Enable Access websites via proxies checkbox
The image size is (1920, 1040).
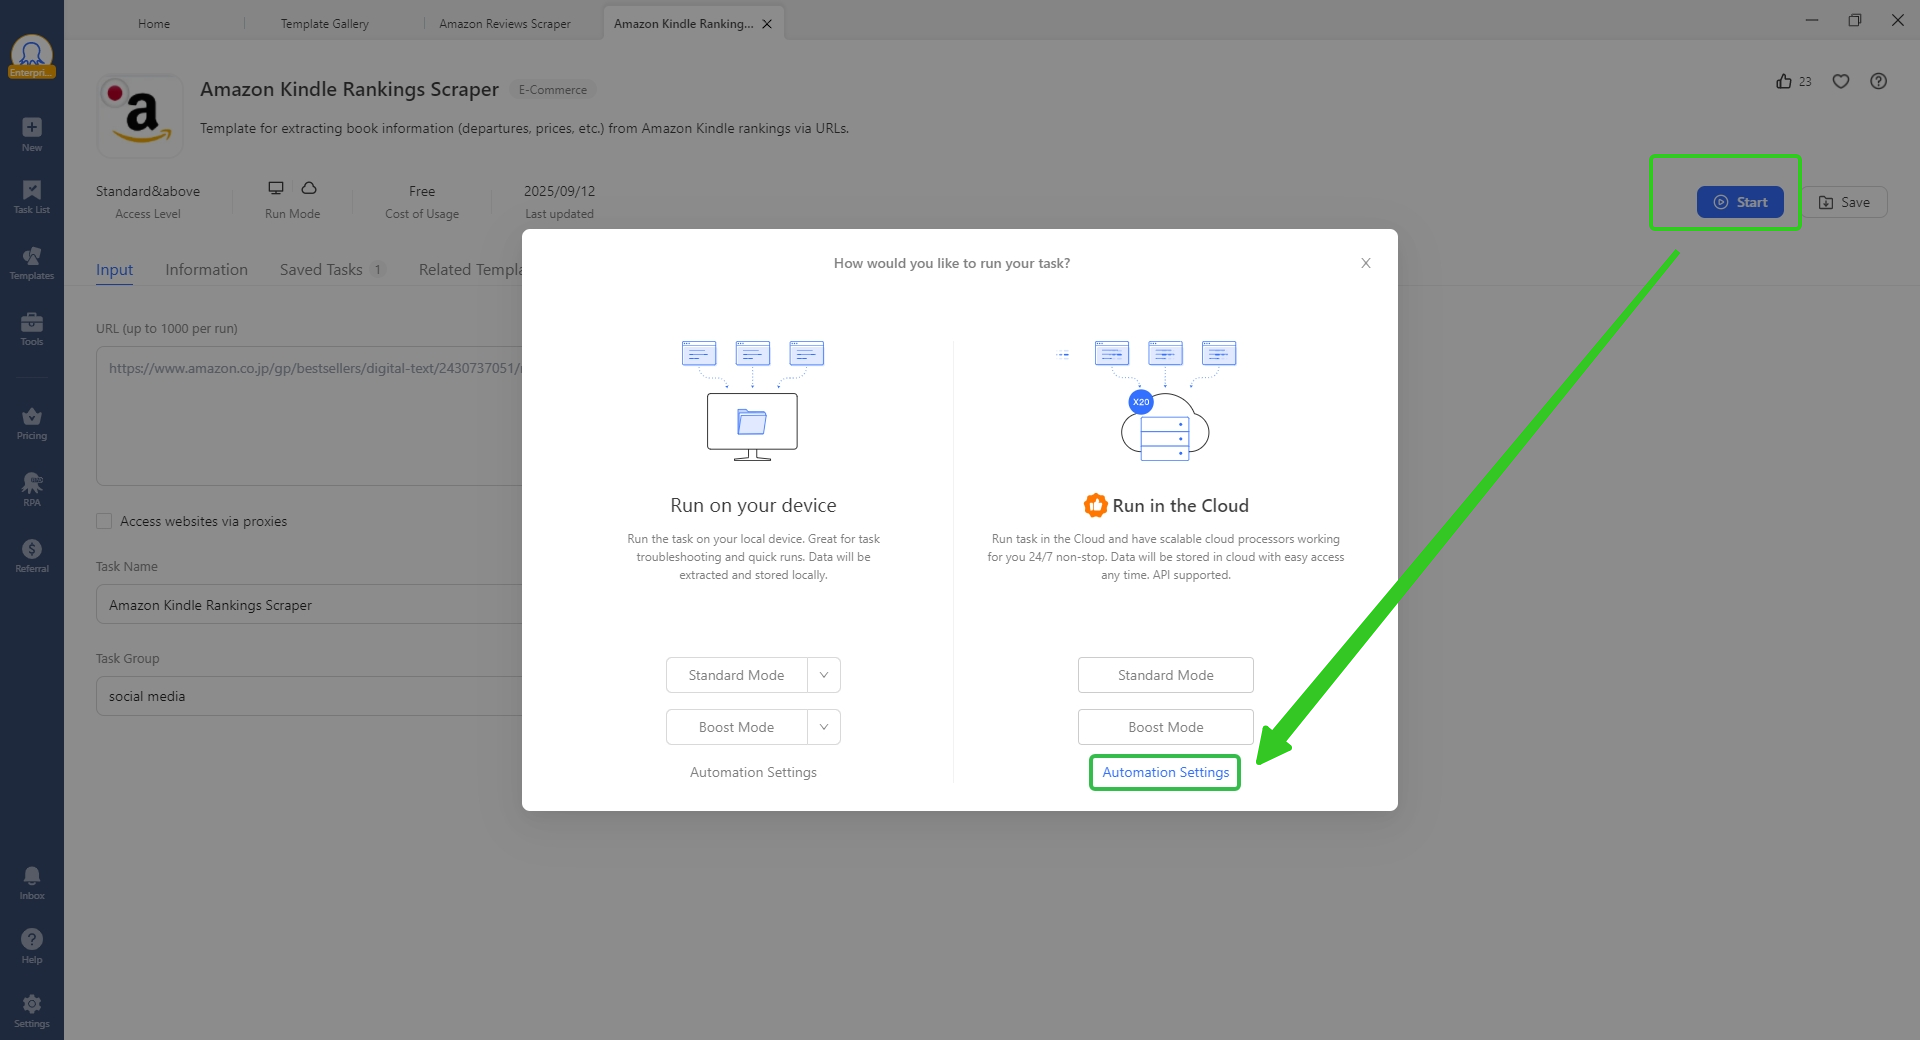pos(104,521)
